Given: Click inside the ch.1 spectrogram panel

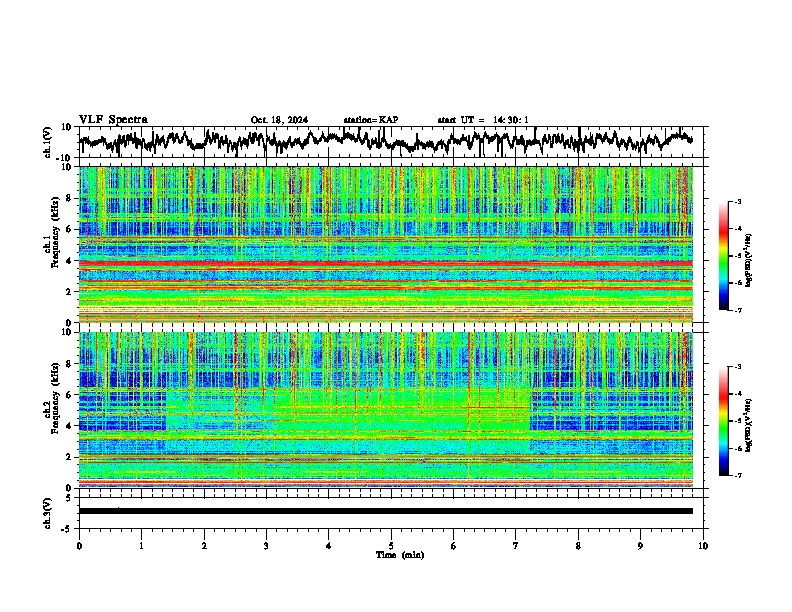Looking at the screenshot, I should coord(386,244).
